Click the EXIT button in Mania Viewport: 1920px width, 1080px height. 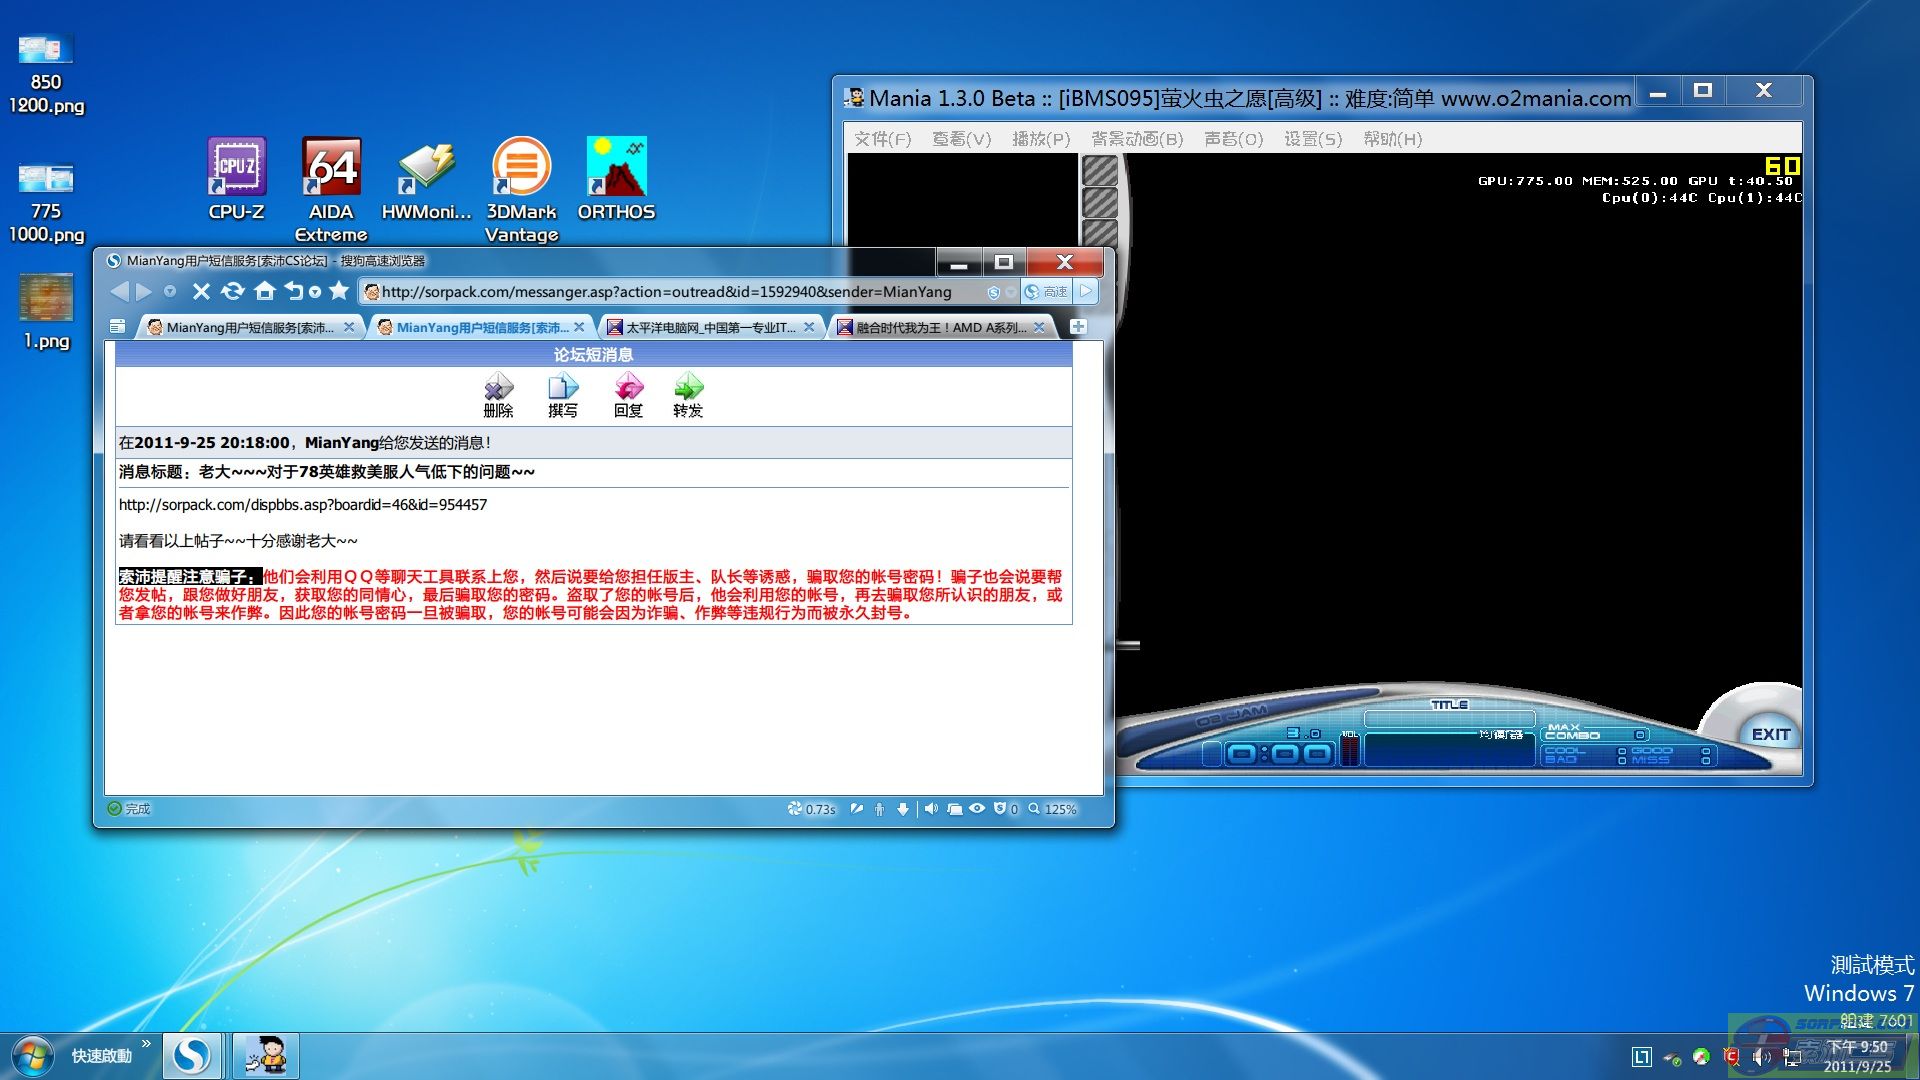point(1770,734)
